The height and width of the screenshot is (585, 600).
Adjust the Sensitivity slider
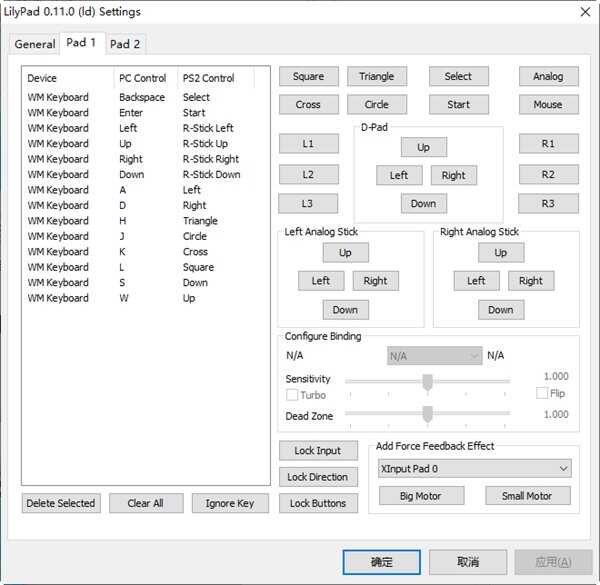coord(427,381)
